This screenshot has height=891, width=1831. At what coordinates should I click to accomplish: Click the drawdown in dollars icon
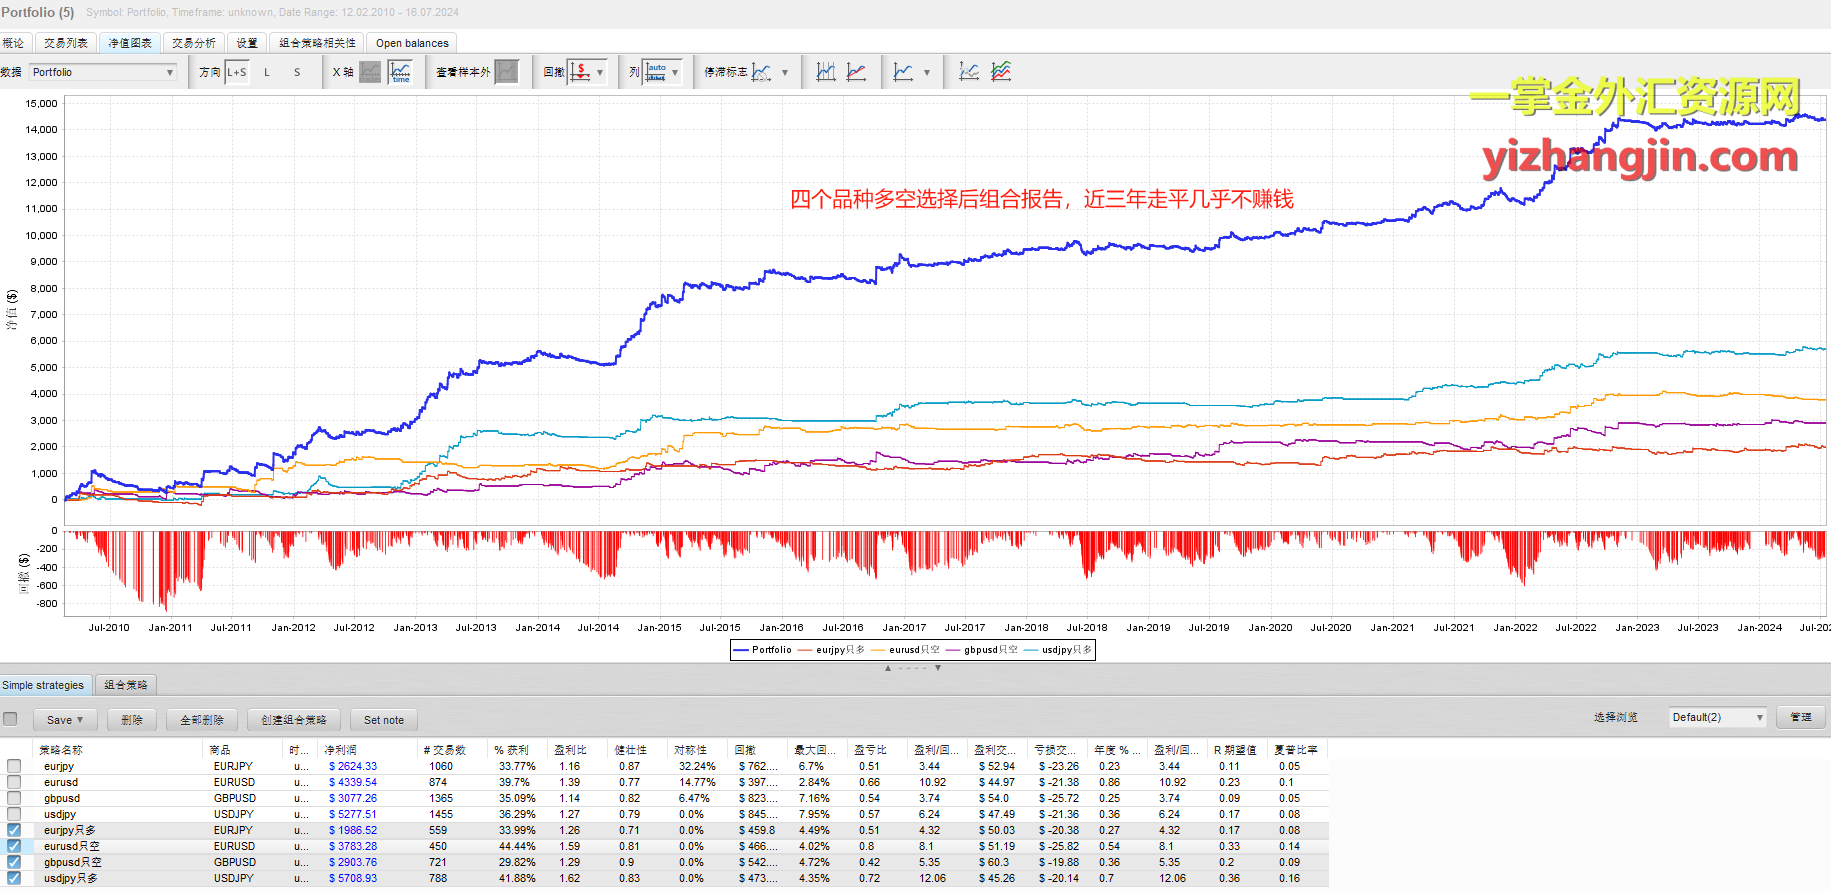click(580, 72)
